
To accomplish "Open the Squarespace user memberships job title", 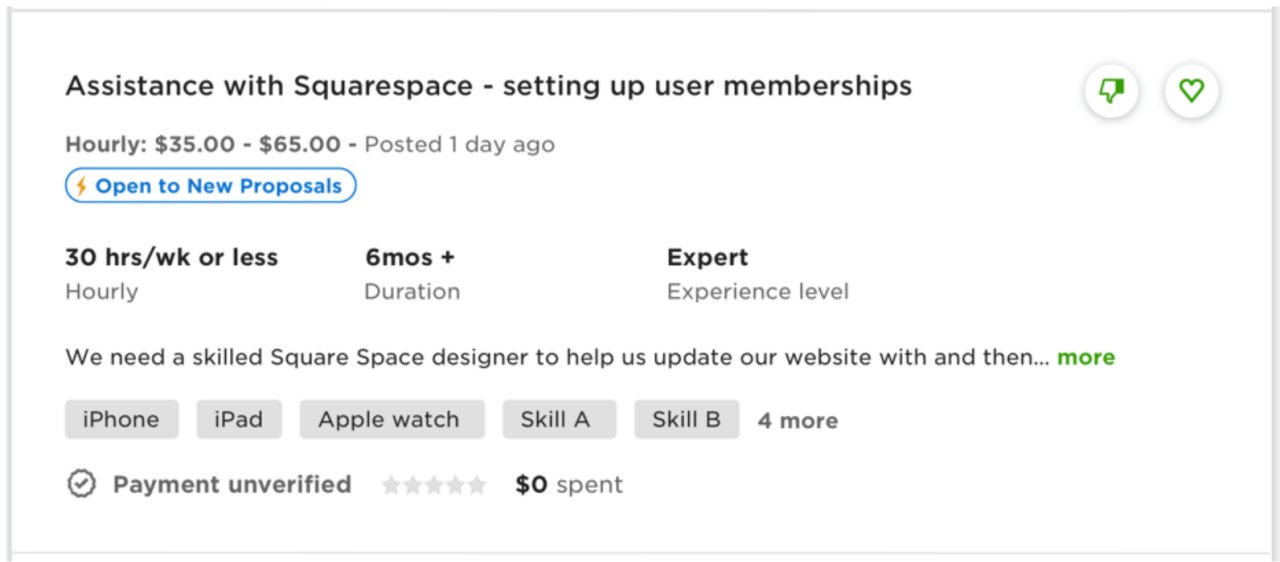I will point(489,86).
